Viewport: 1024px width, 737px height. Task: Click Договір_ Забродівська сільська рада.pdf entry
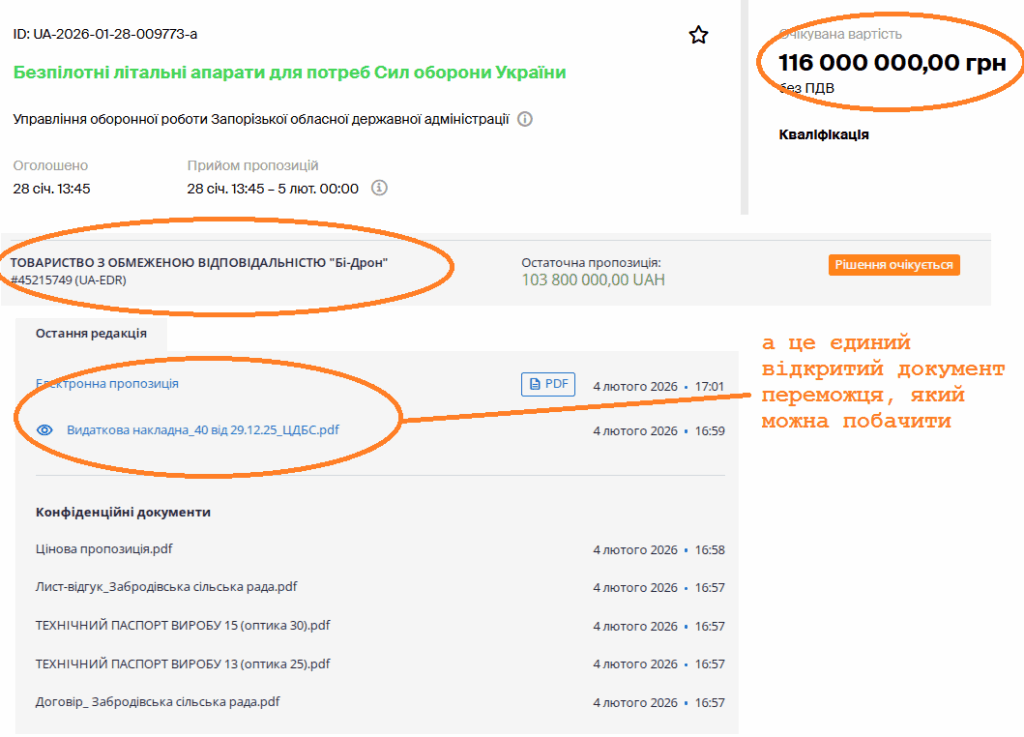(157, 702)
